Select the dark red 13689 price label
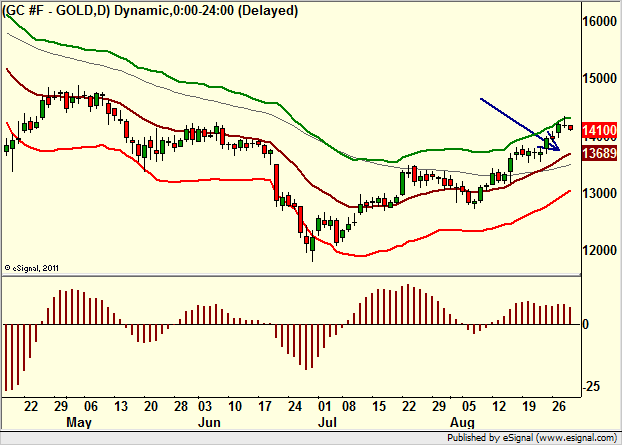This screenshot has height=445, width=622. click(x=600, y=153)
